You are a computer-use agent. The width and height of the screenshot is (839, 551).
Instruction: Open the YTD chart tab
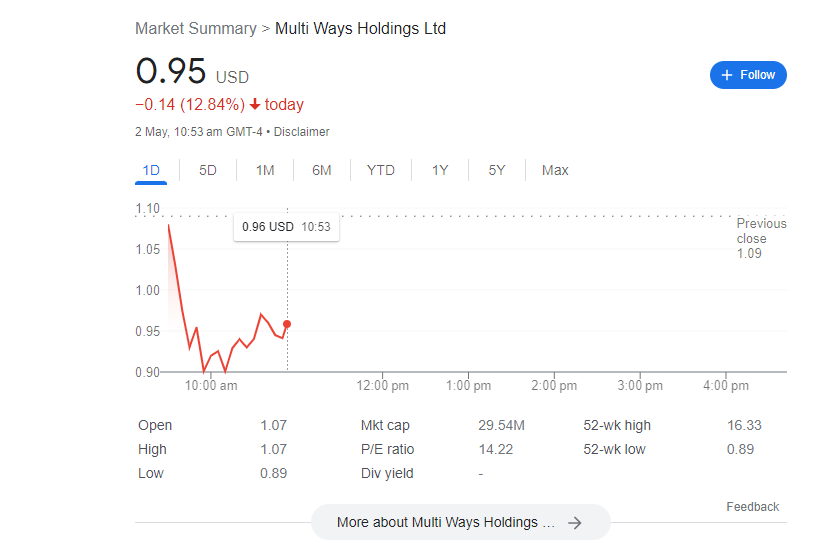coord(380,171)
